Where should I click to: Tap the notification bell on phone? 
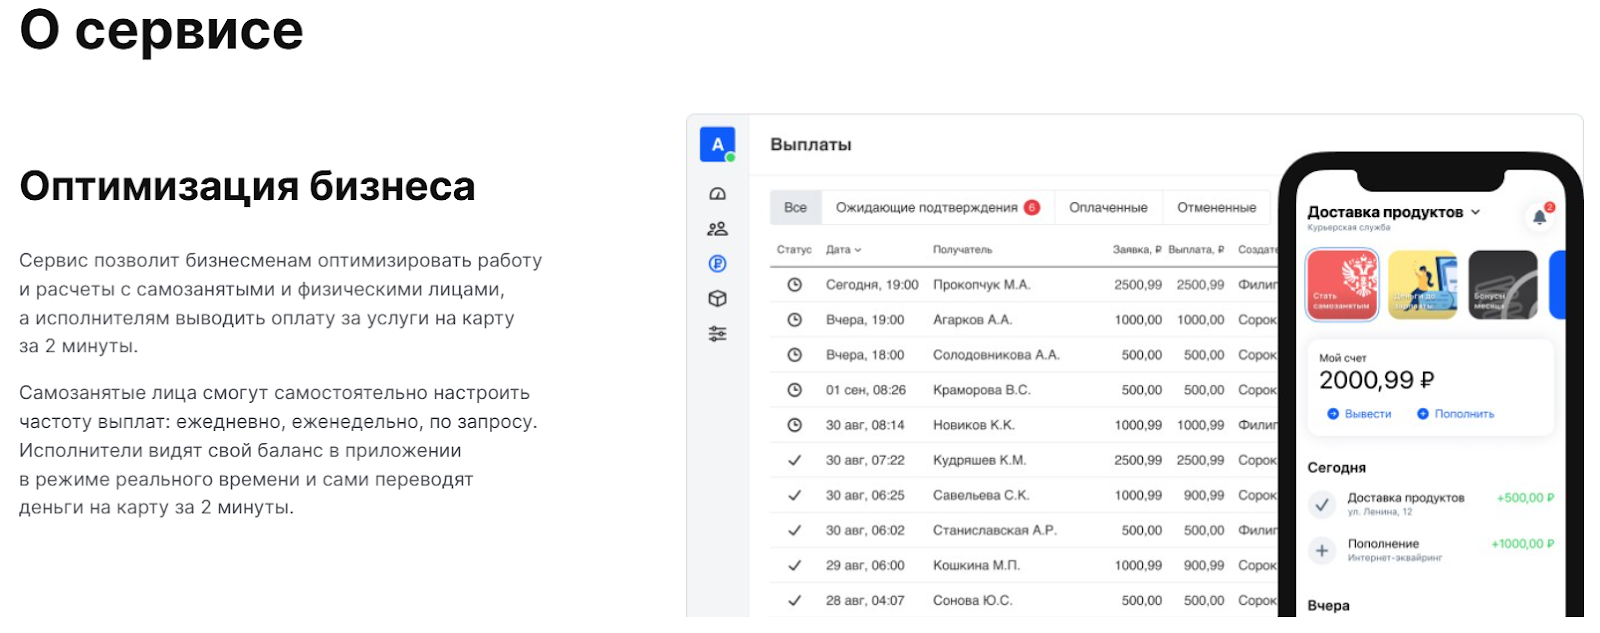click(x=1540, y=216)
